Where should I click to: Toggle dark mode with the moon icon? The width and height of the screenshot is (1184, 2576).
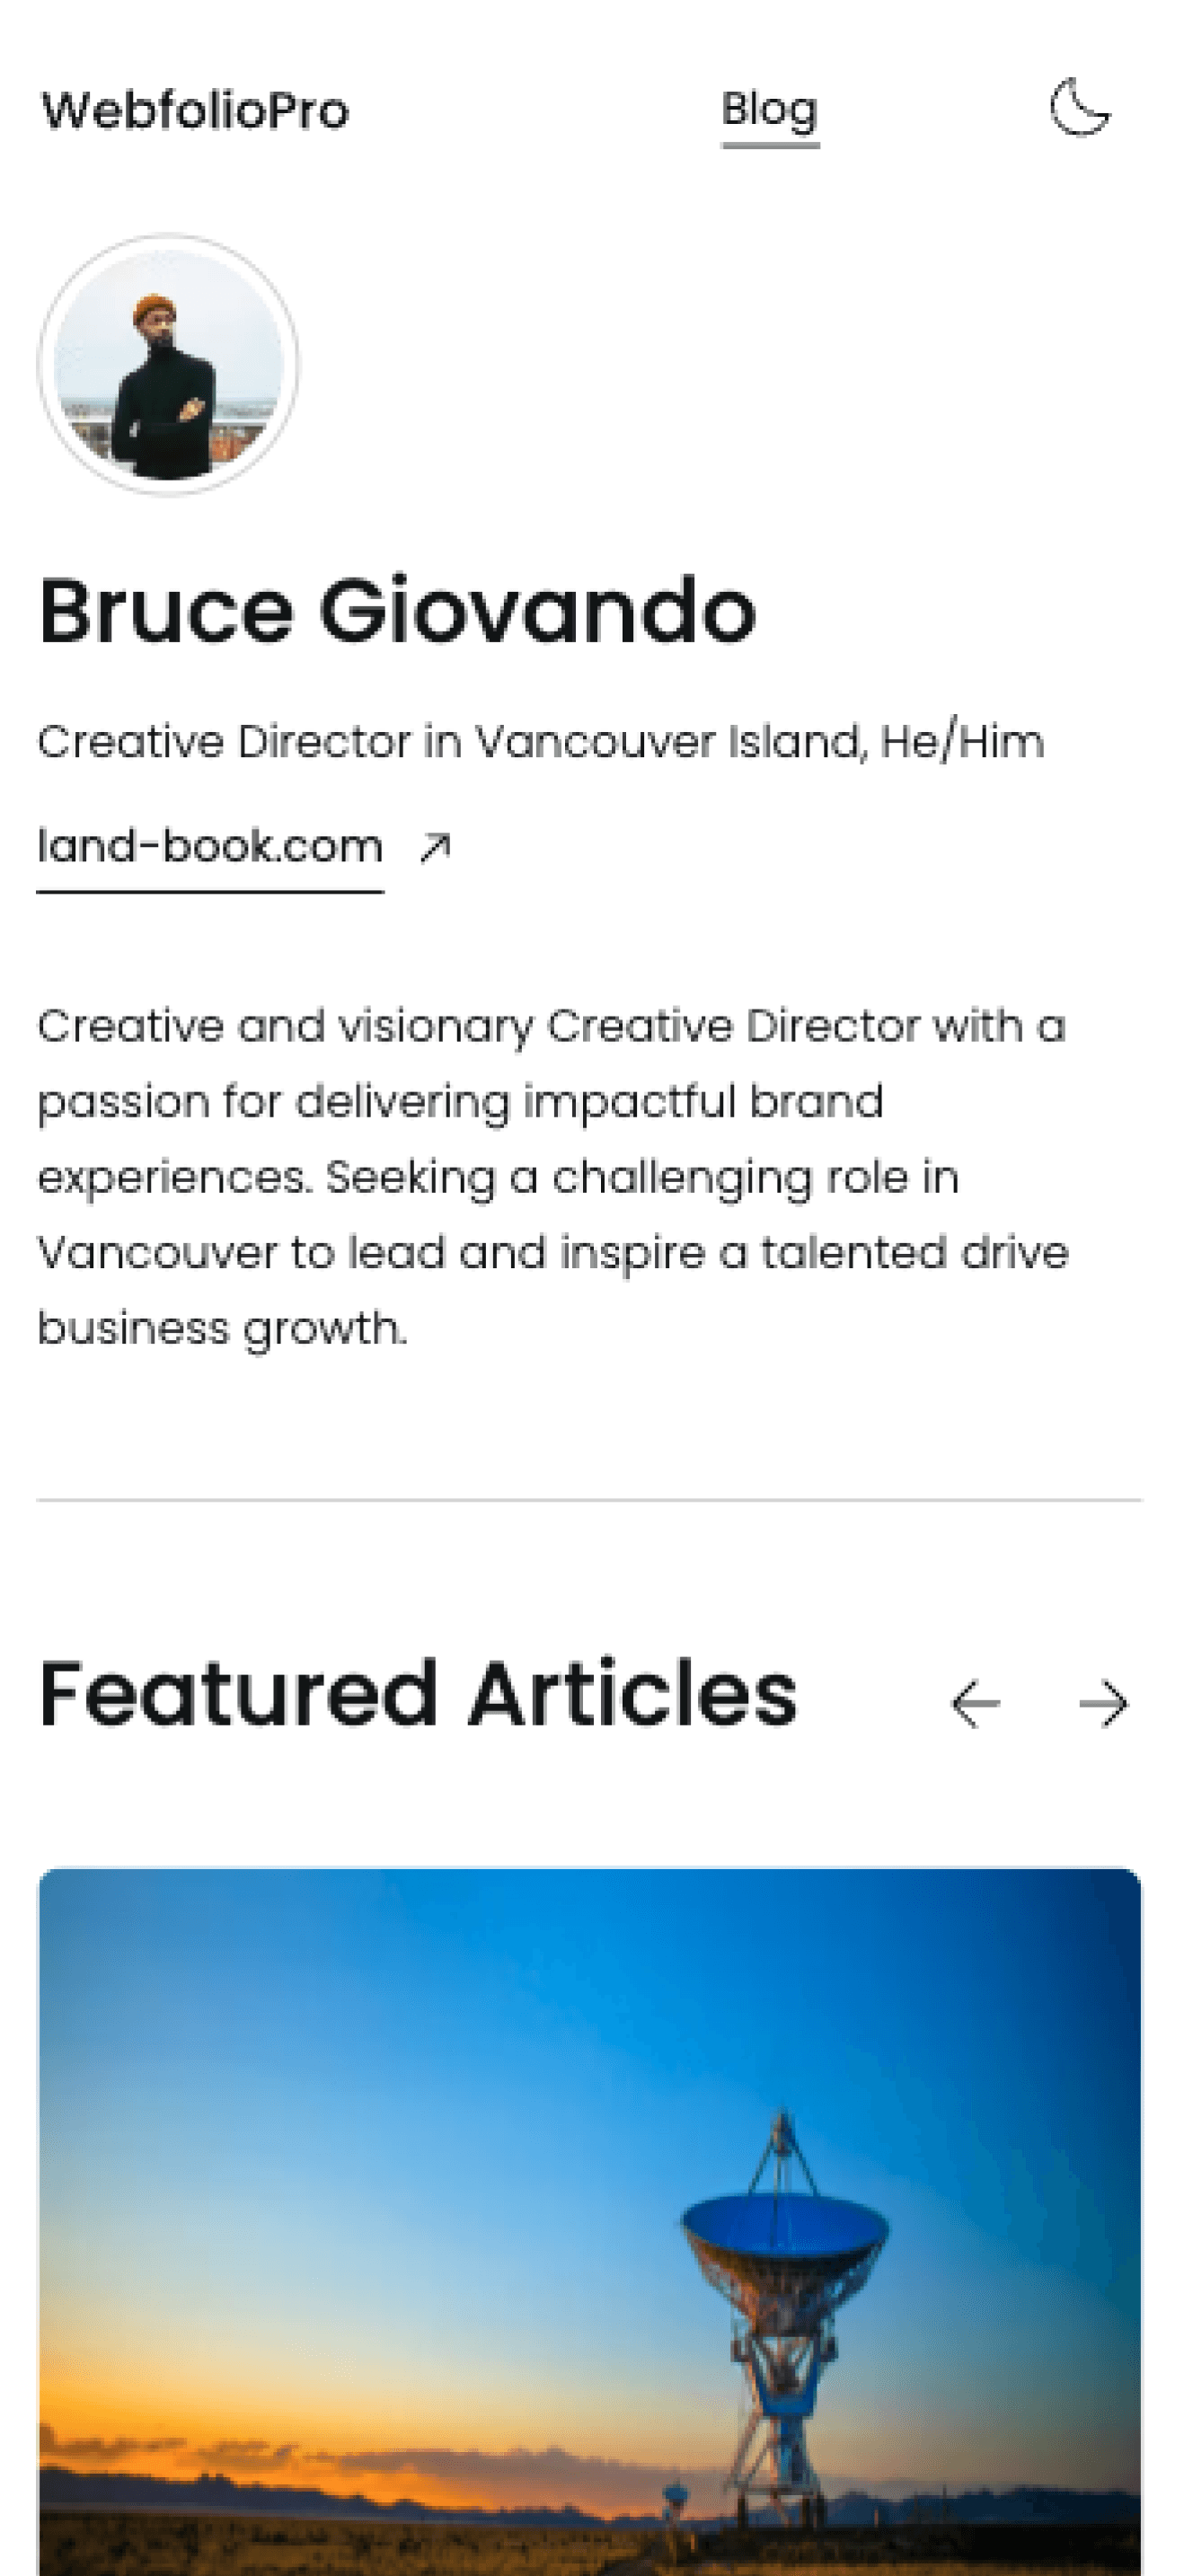pos(1079,107)
